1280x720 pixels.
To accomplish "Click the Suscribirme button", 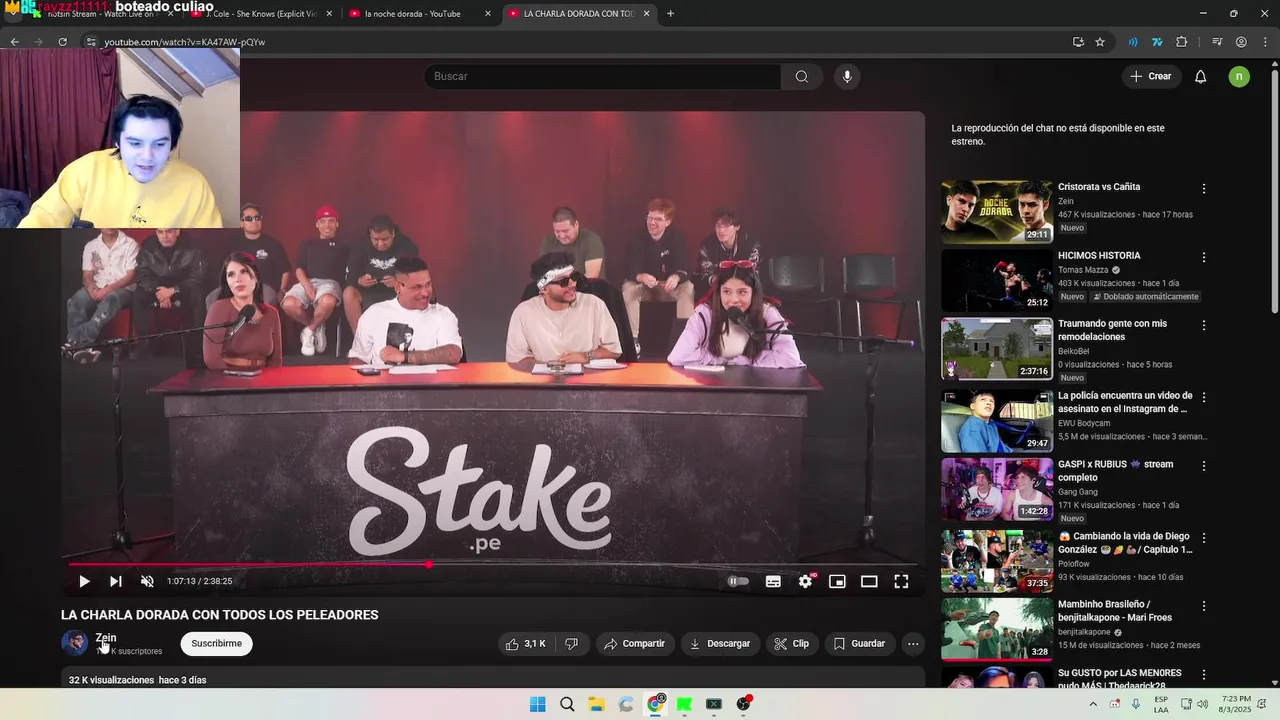I will point(216,643).
